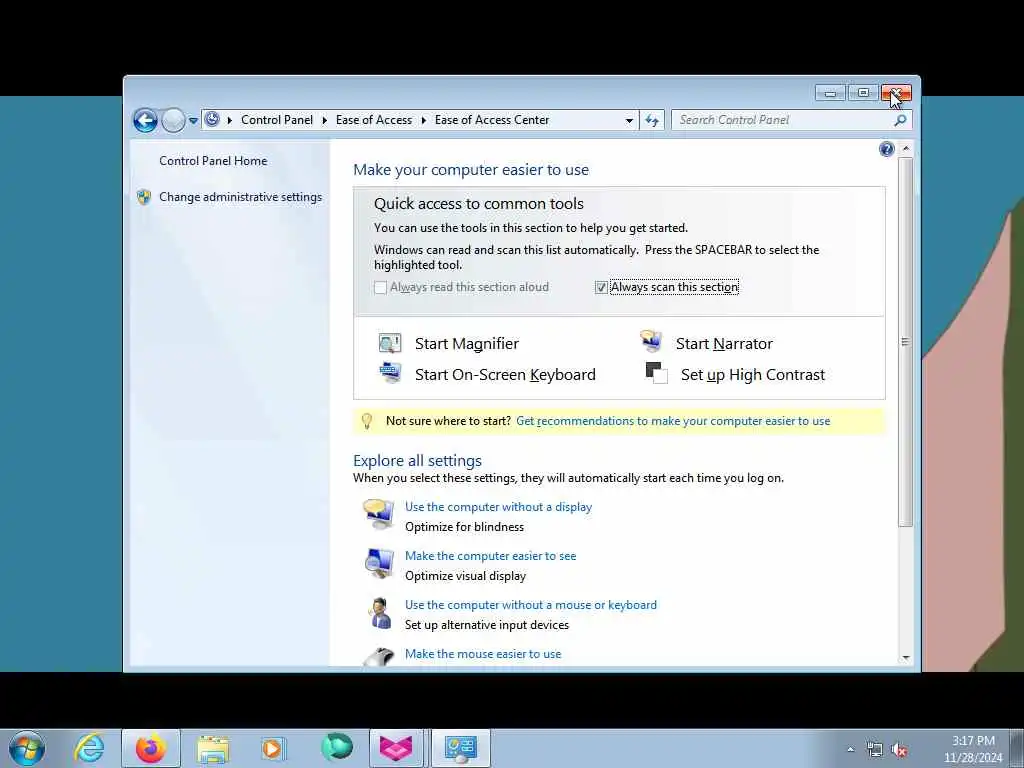Open the address bar history dropdown
Screen dimensions: 1024x768
click(x=629, y=121)
